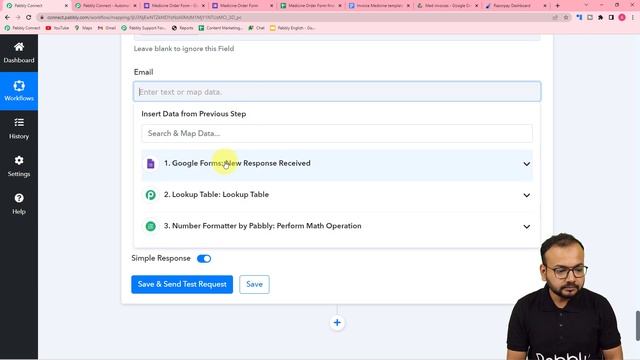This screenshot has width=640, height=360.
Task: Bookmark this page with the star icon
Action: (566, 18)
